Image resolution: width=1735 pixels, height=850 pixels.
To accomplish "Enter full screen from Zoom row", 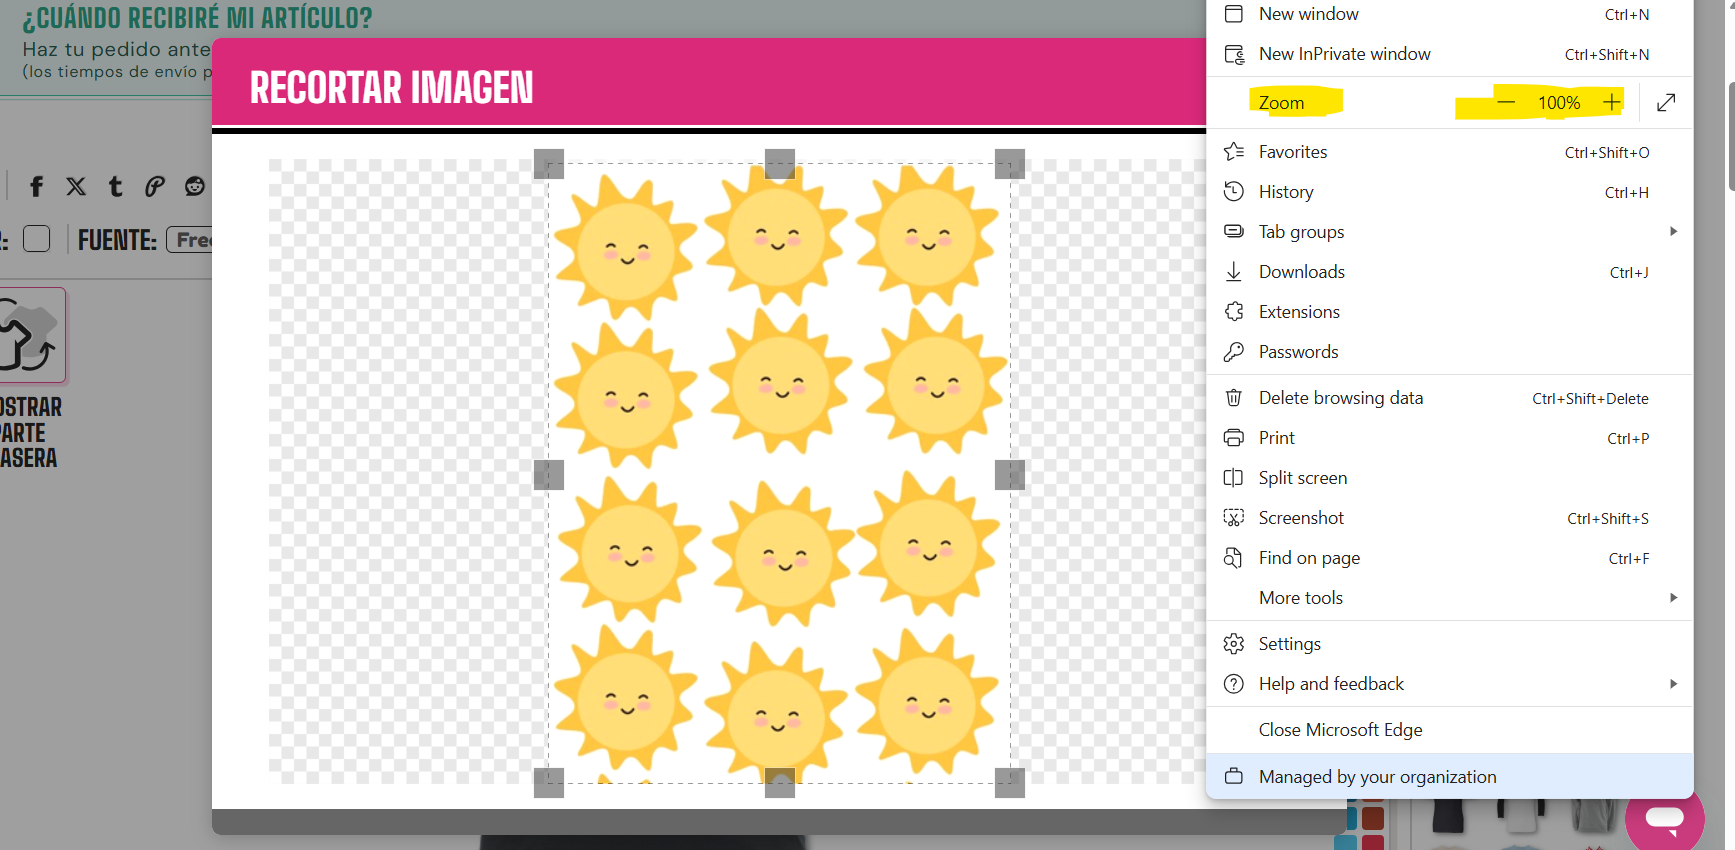I will 1666,103.
